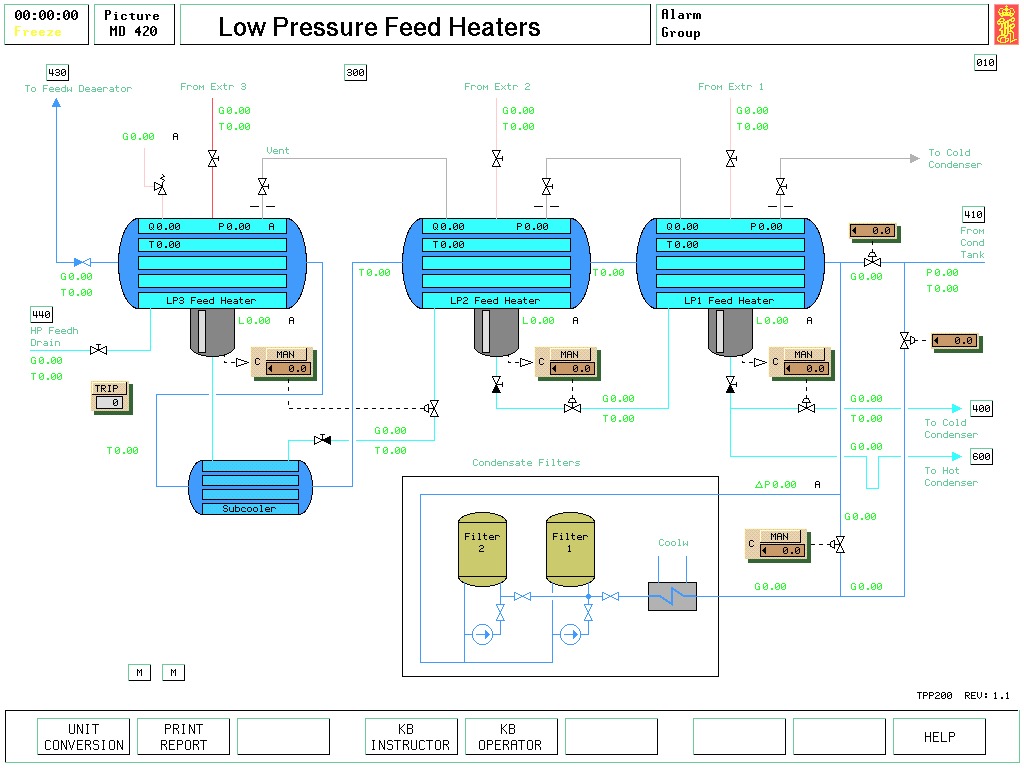Image resolution: width=1024 pixels, height=768 pixels.
Task: Select the filter loop control valve
Action: click(x=838, y=544)
